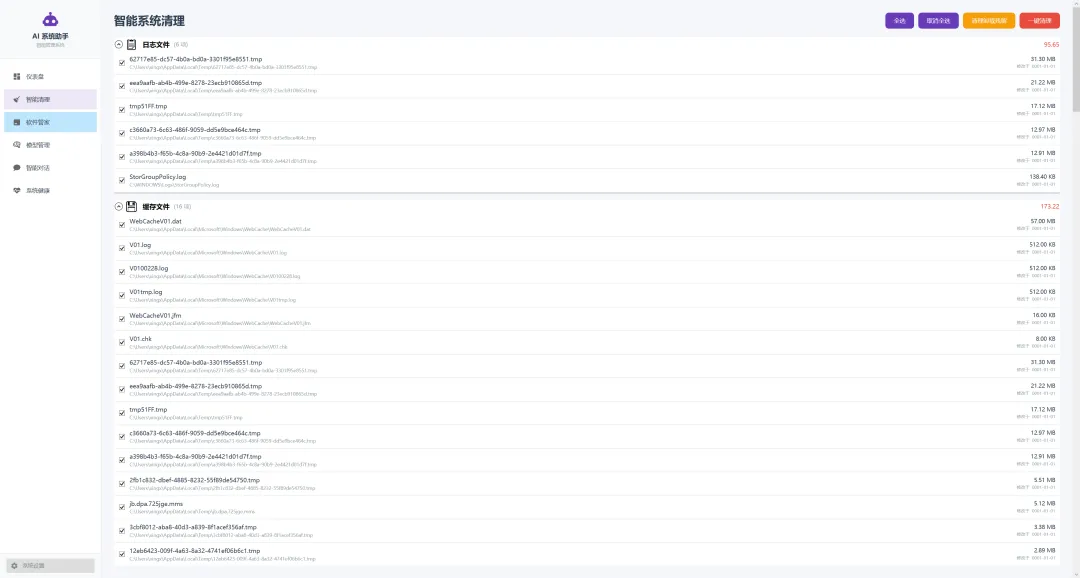
Task: Uncheck StorGroupPolicy.log checkbox
Action: 122,180
